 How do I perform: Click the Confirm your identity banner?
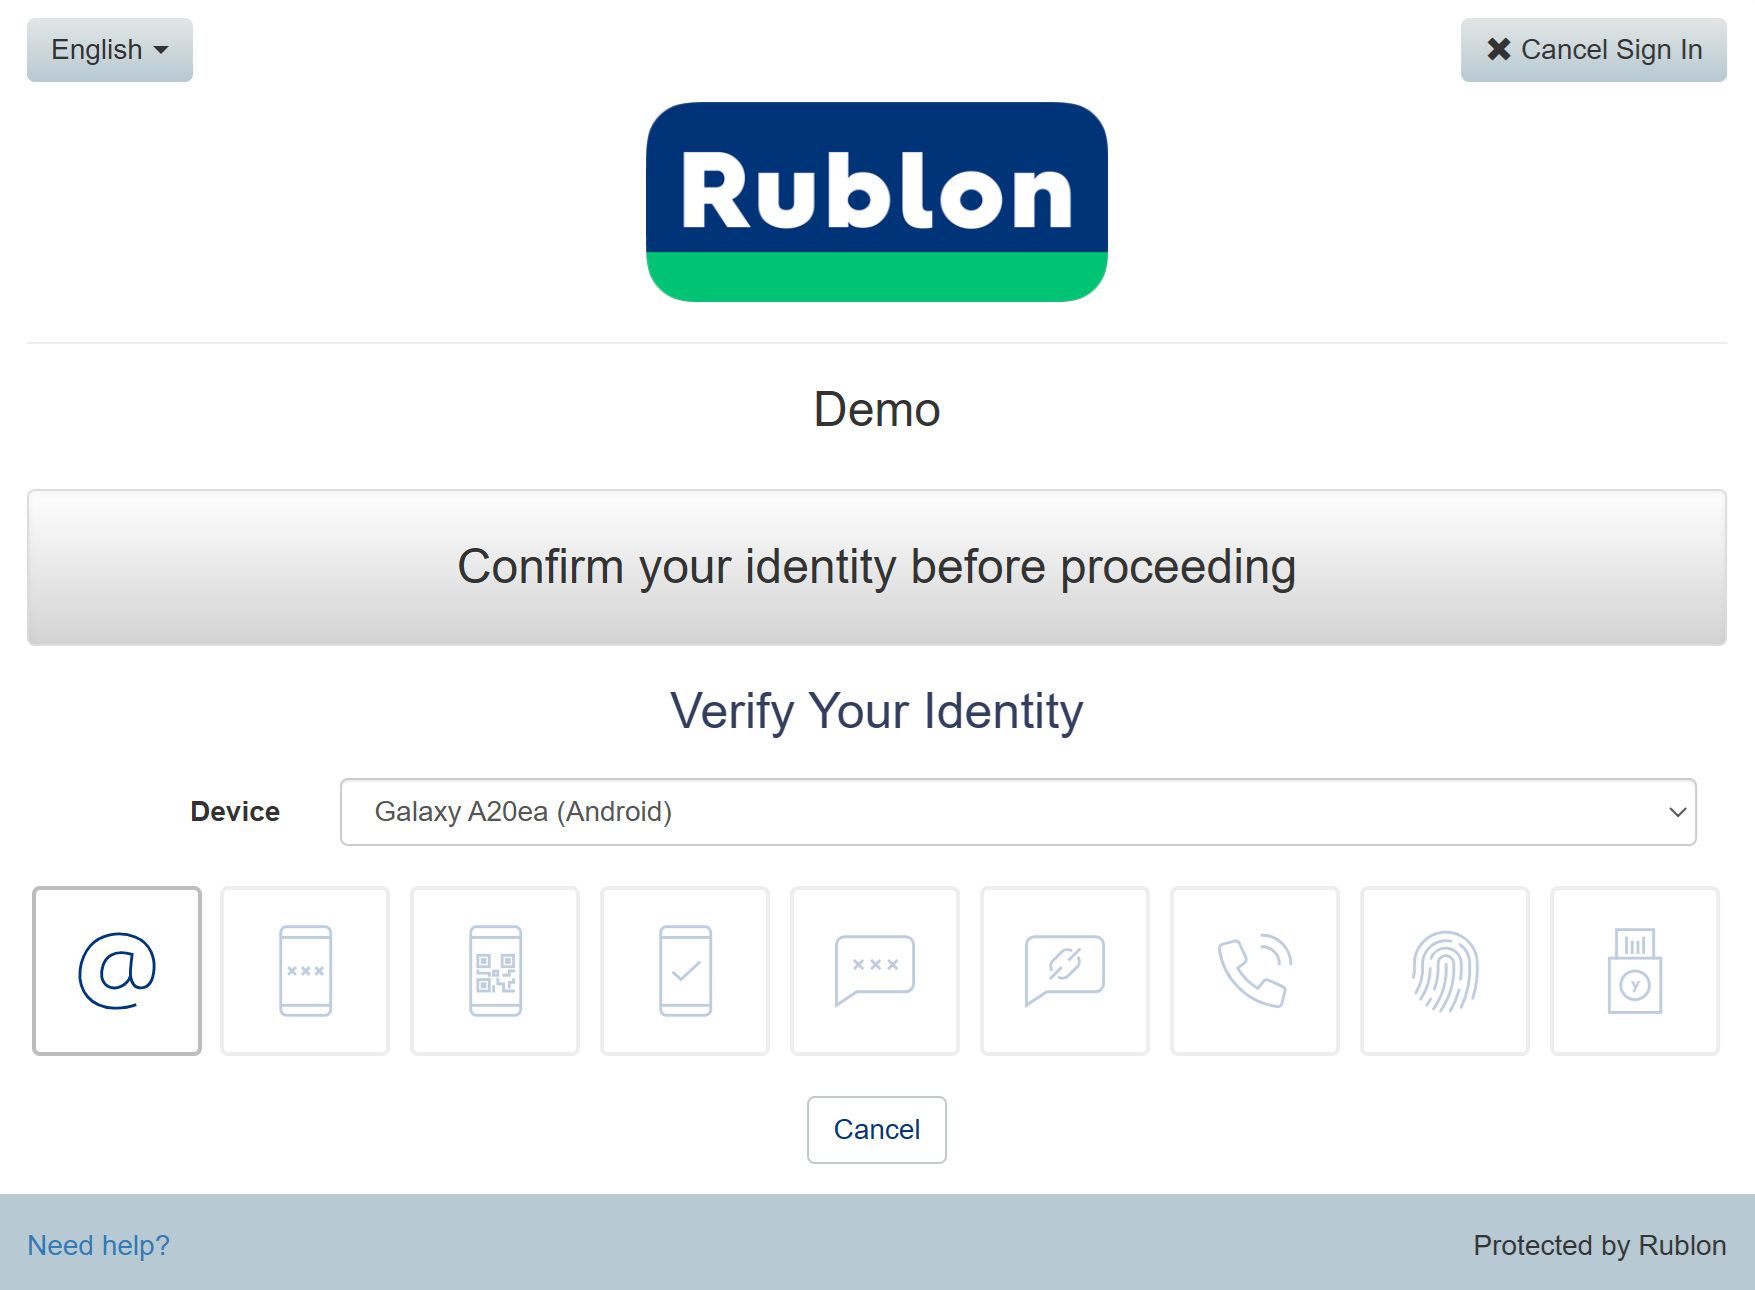(876, 567)
